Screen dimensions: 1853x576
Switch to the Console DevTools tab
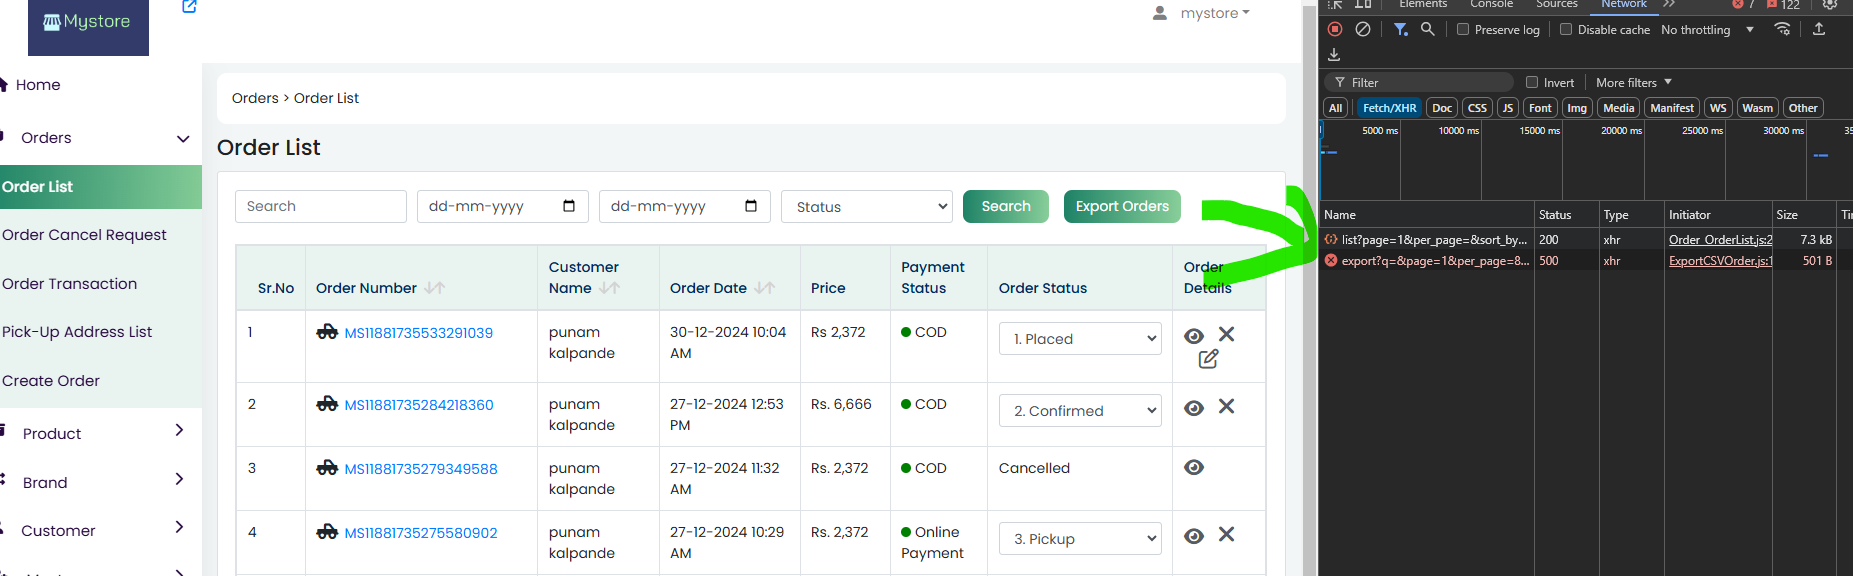[1491, 4]
